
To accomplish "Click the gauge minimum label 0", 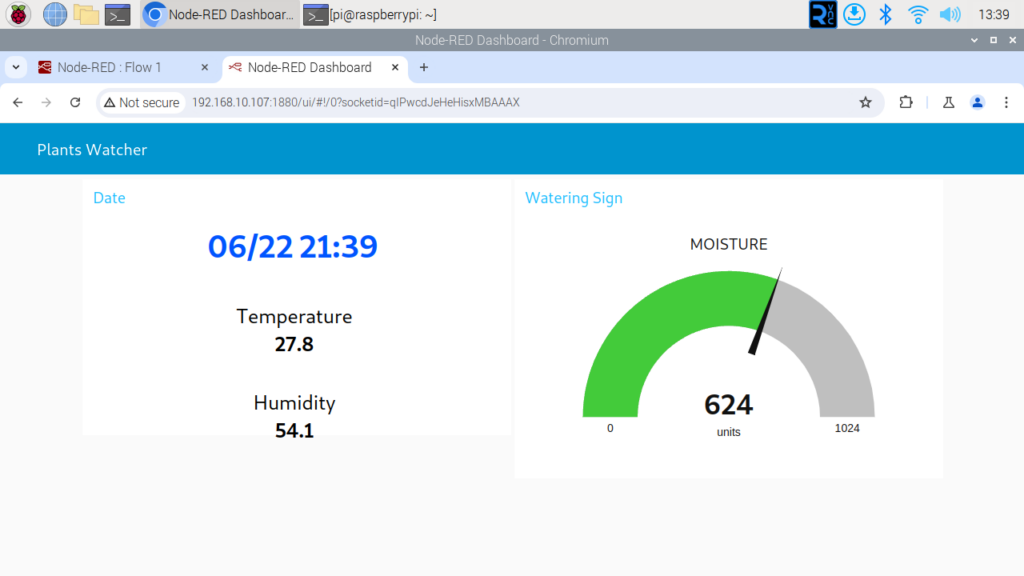I will coord(610,428).
